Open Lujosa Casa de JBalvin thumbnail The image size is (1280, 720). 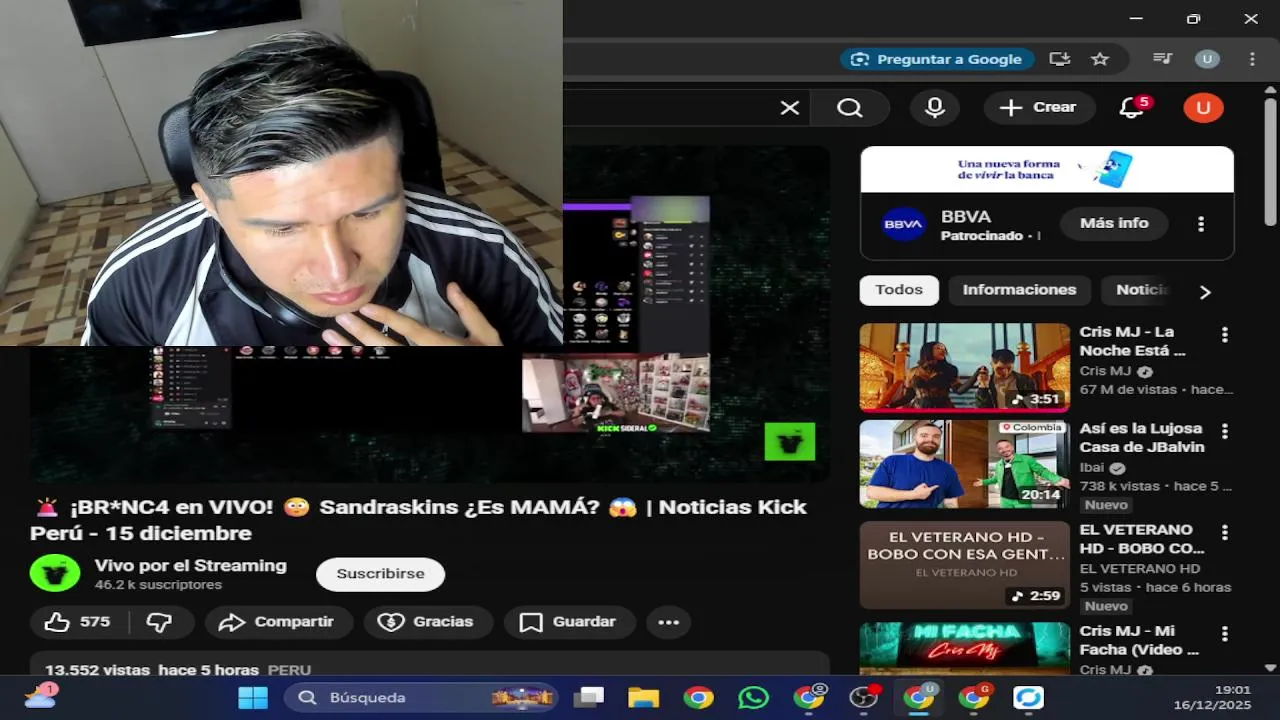pos(965,464)
